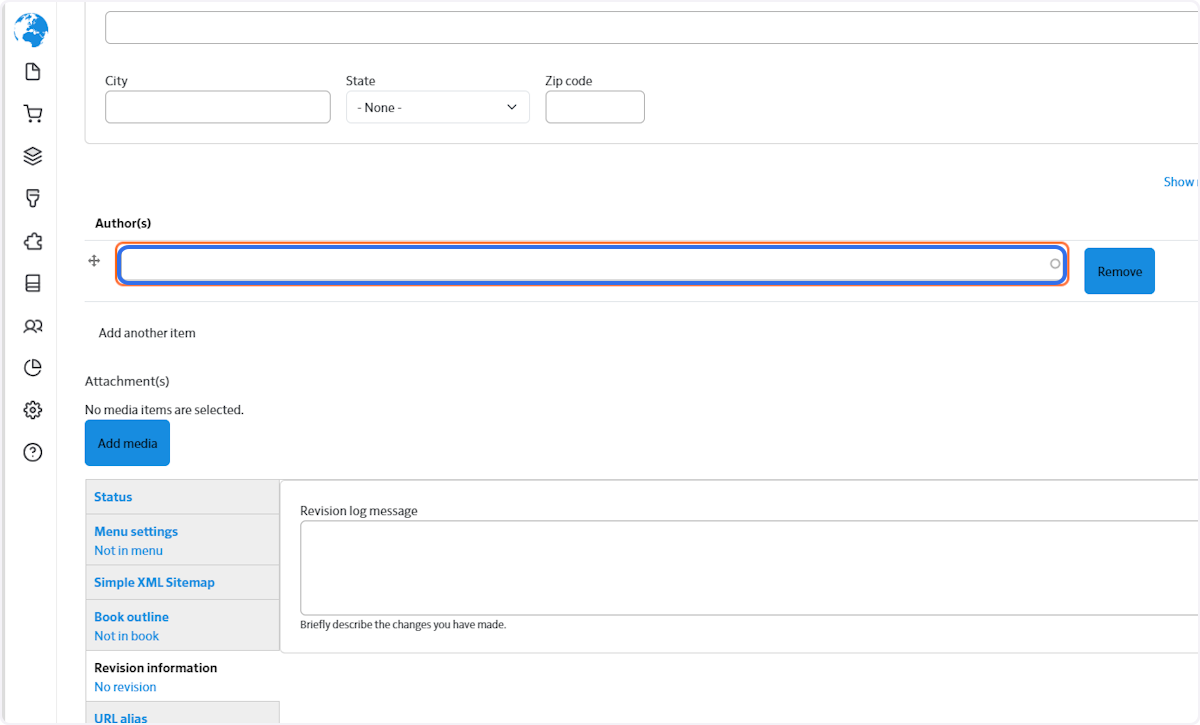Click the City input field
This screenshot has width=1200, height=725.
pos(218,107)
